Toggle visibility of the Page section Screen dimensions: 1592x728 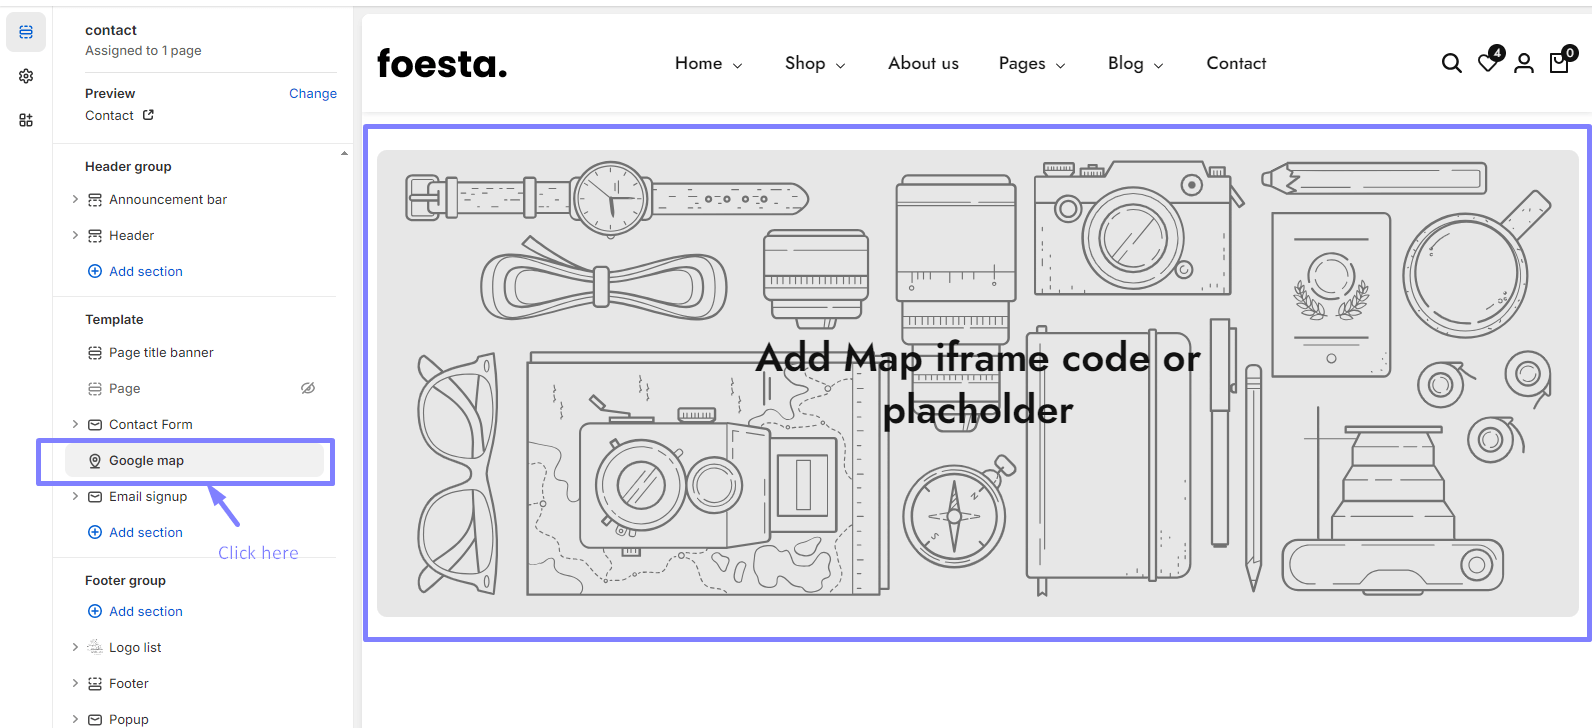click(308, 388)
